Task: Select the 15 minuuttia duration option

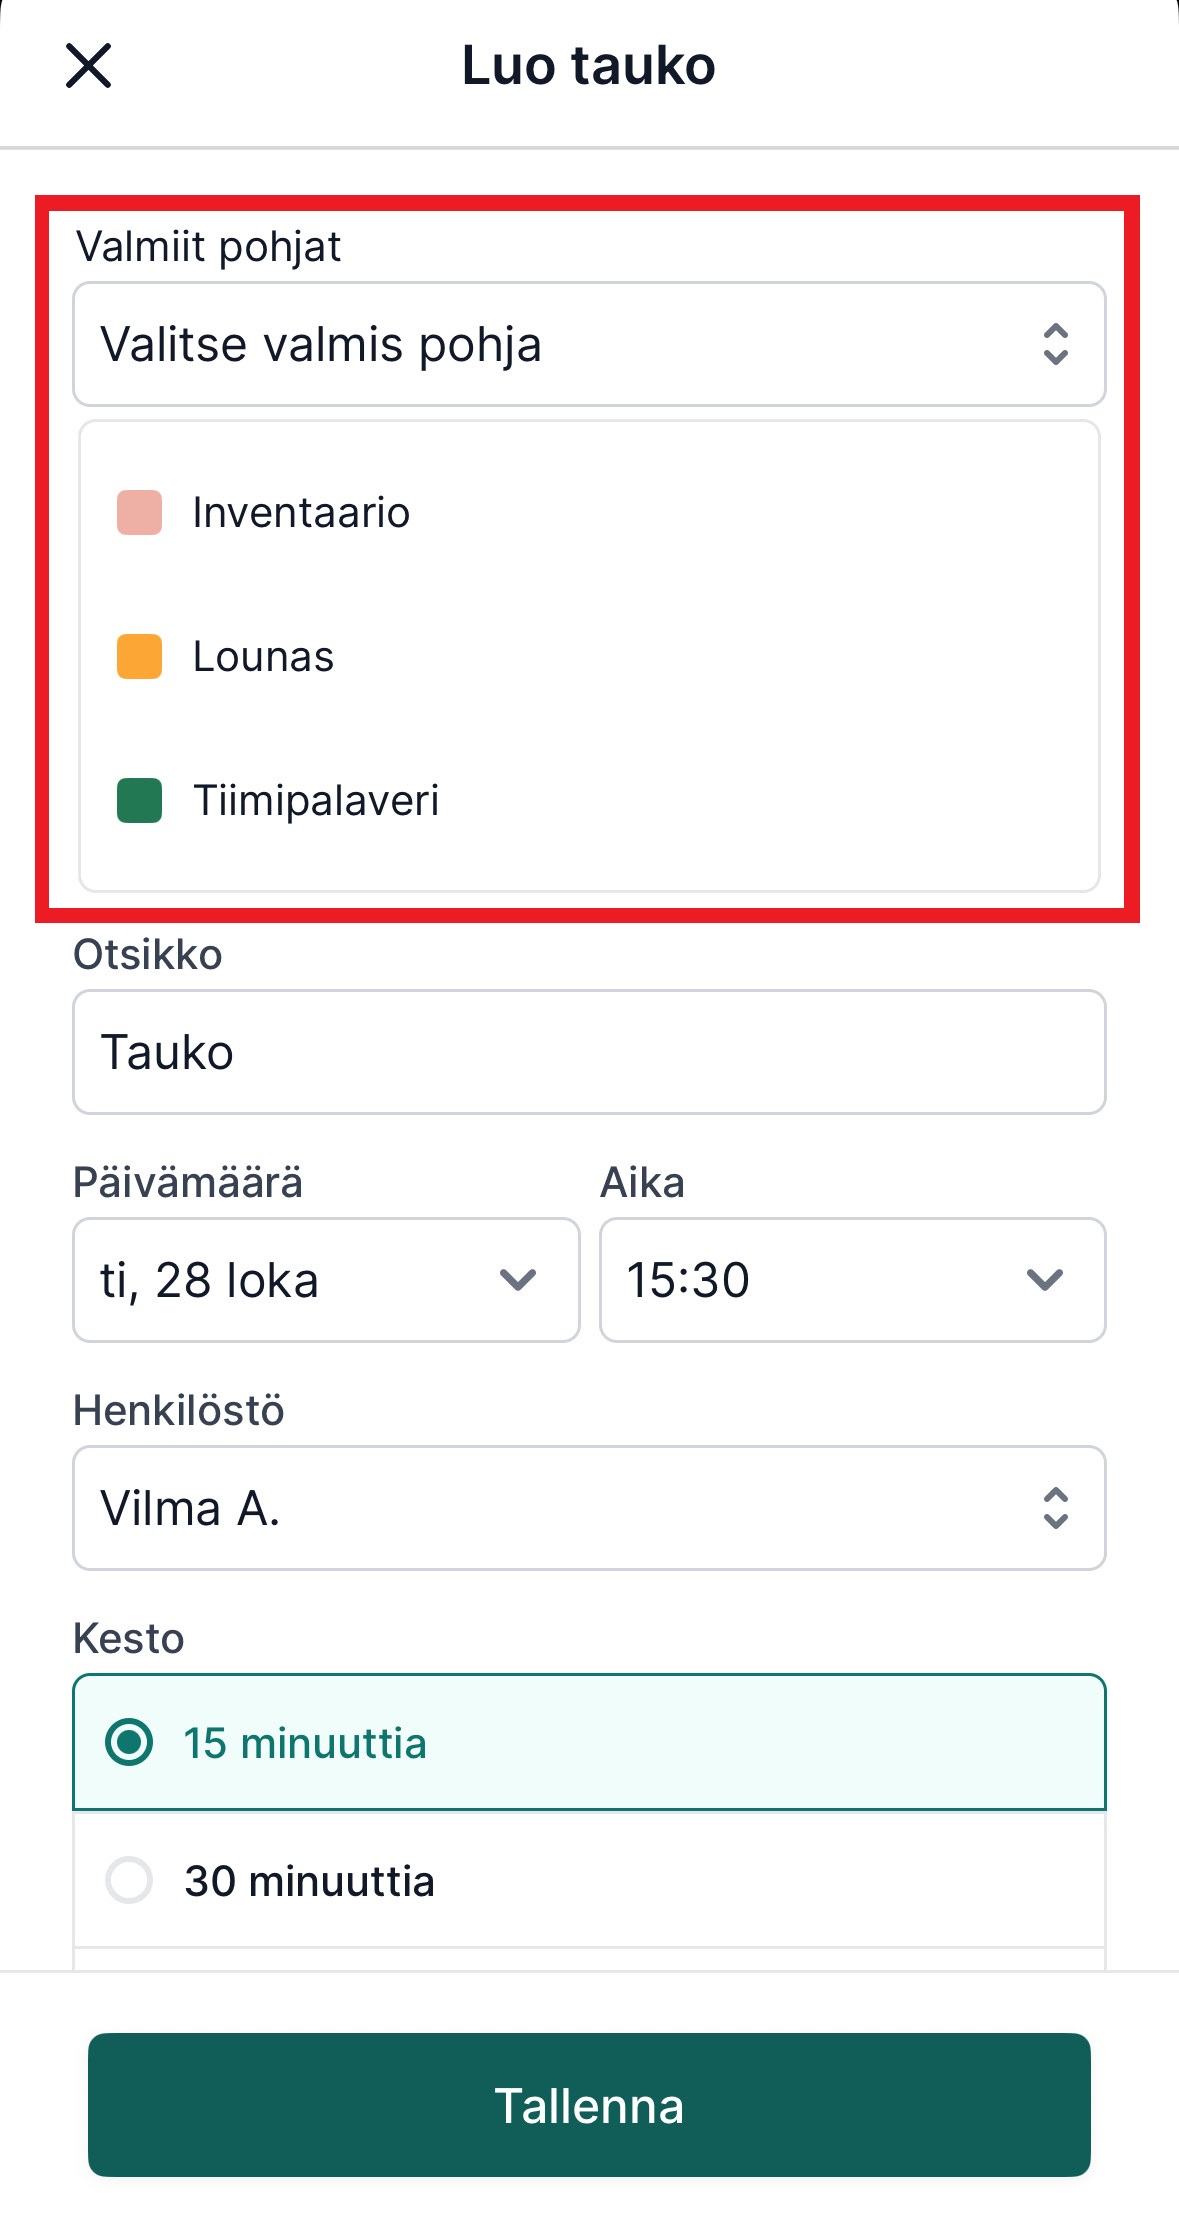Action: click(x=589, y=1741)
